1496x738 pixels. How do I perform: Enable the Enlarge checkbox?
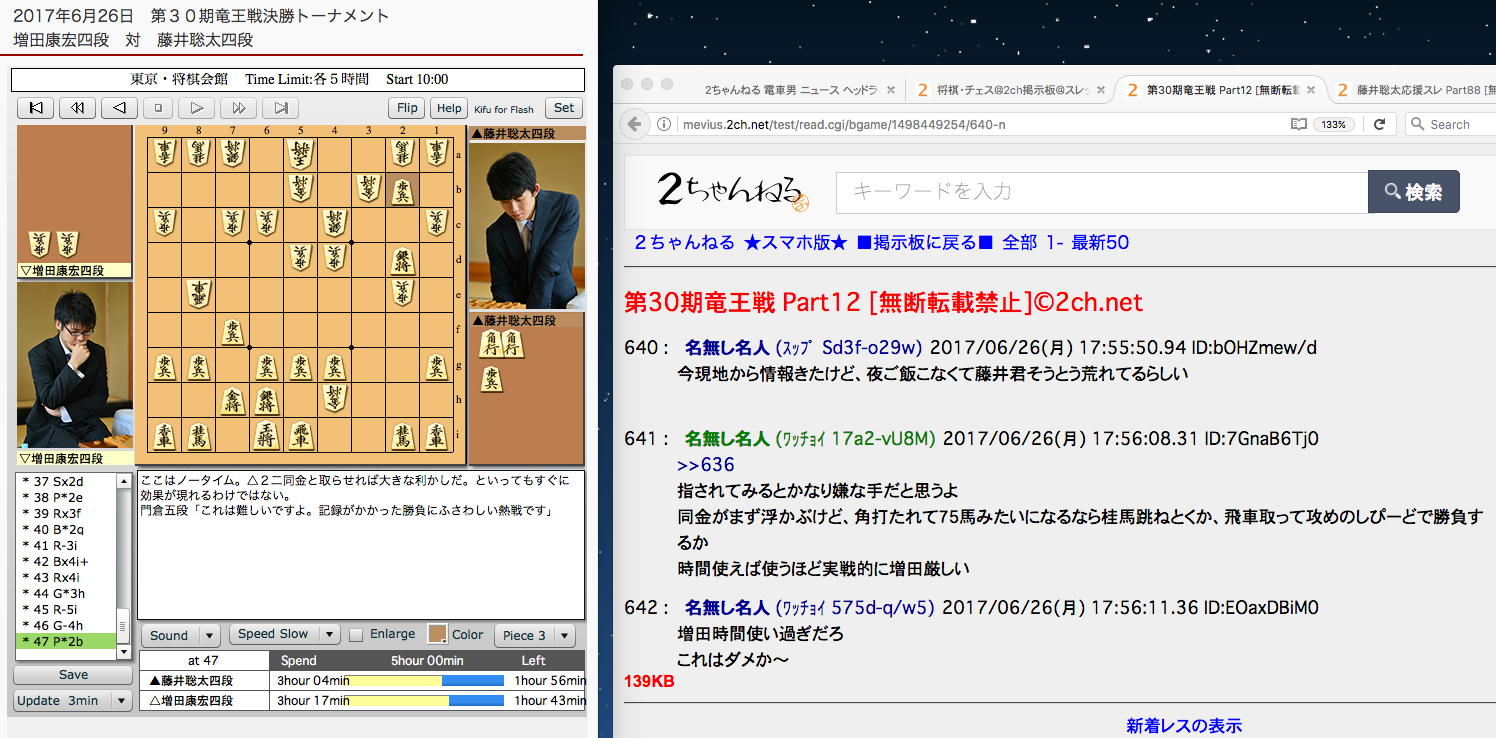click(356, 634)
